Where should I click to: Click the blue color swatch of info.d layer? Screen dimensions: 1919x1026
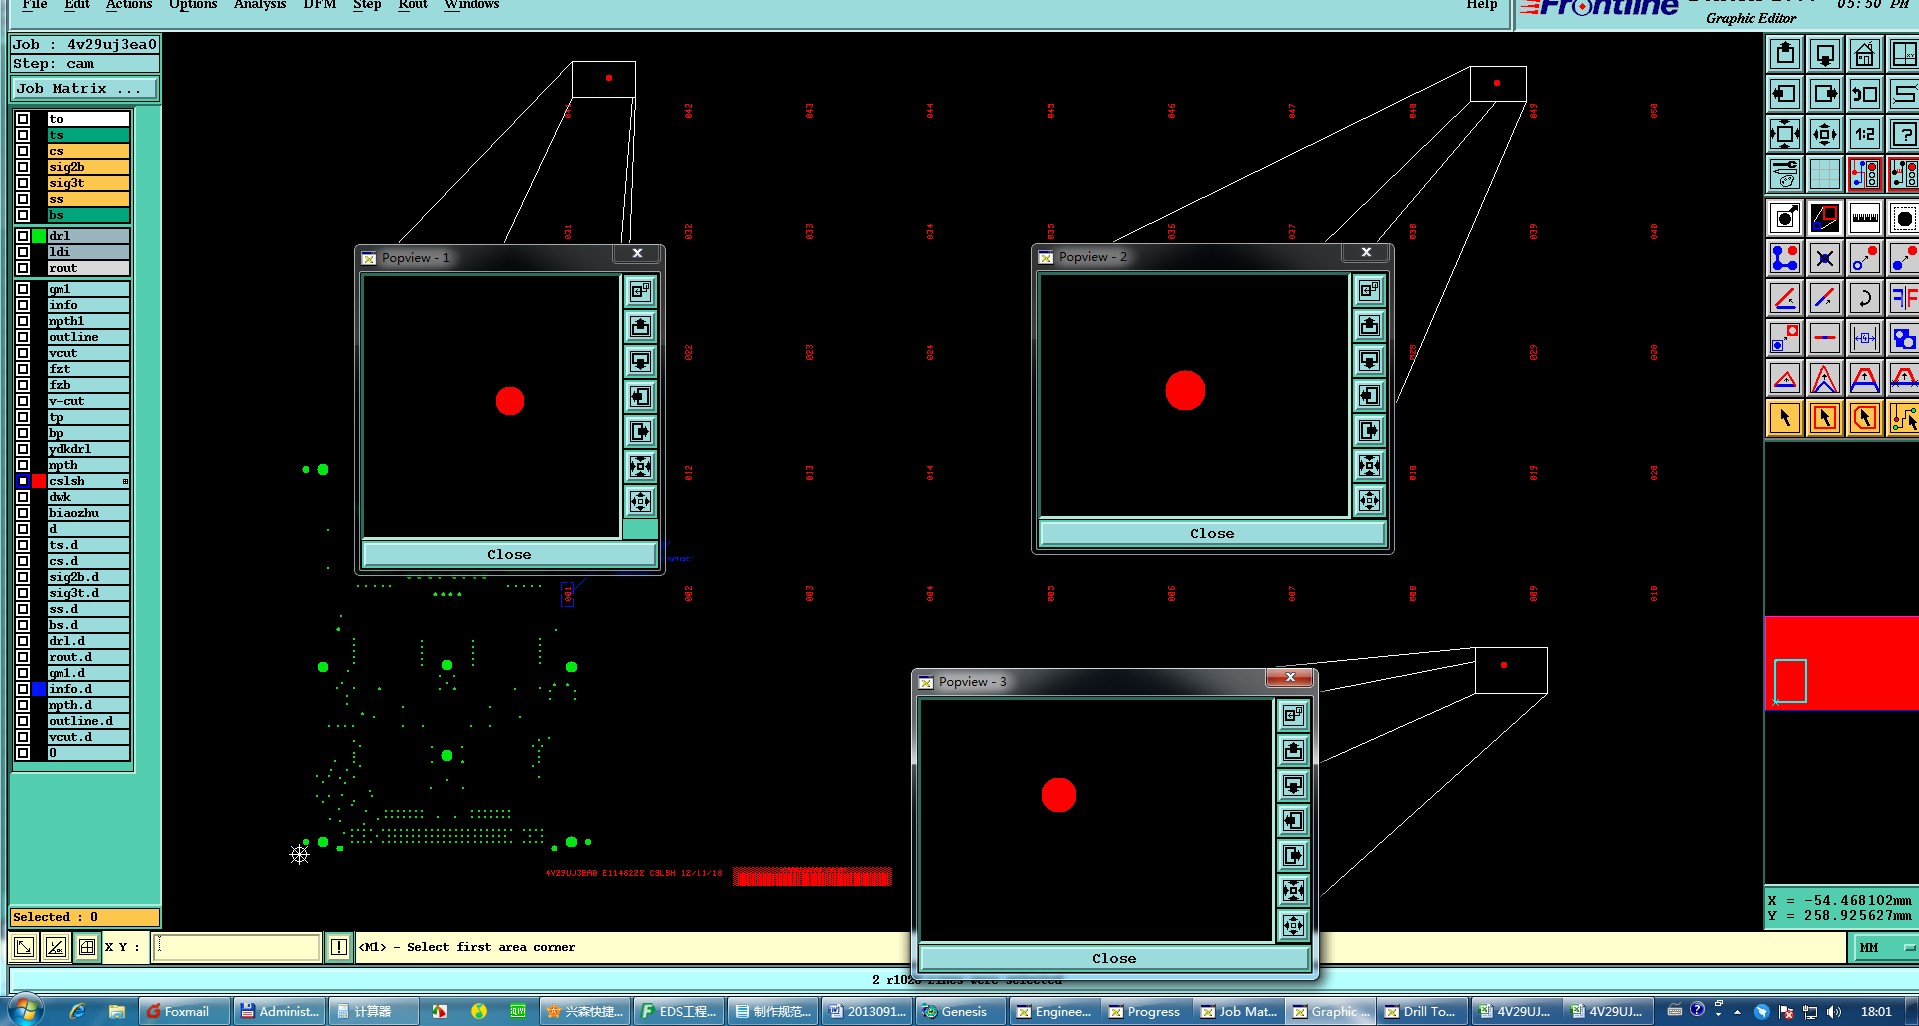39,689
